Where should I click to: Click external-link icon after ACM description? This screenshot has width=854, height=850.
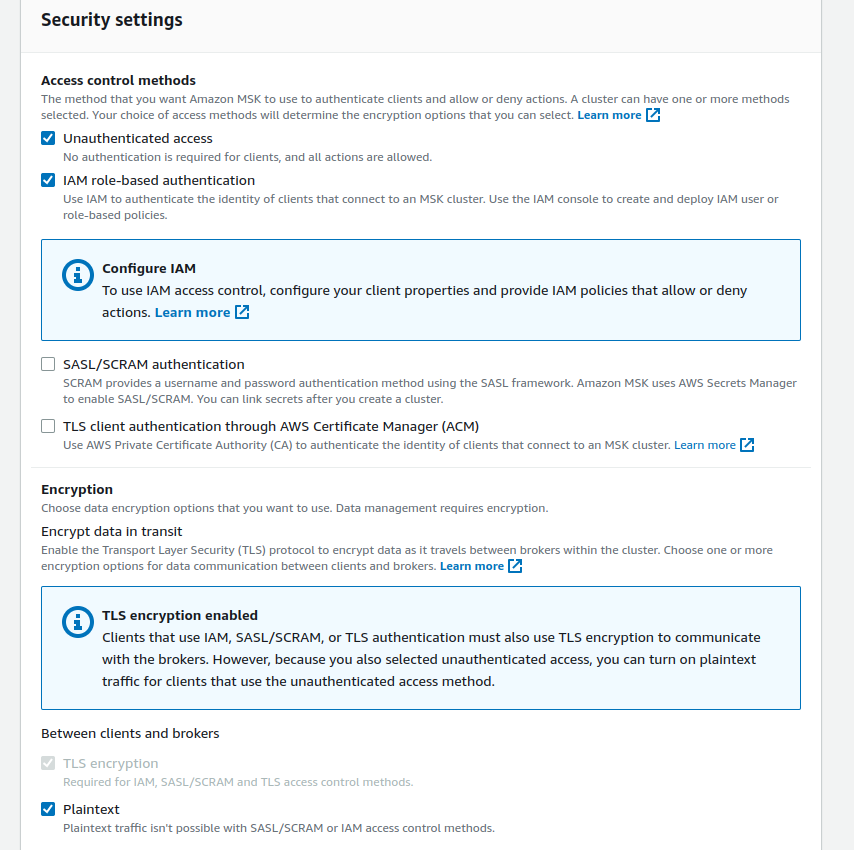coord(747,445)
